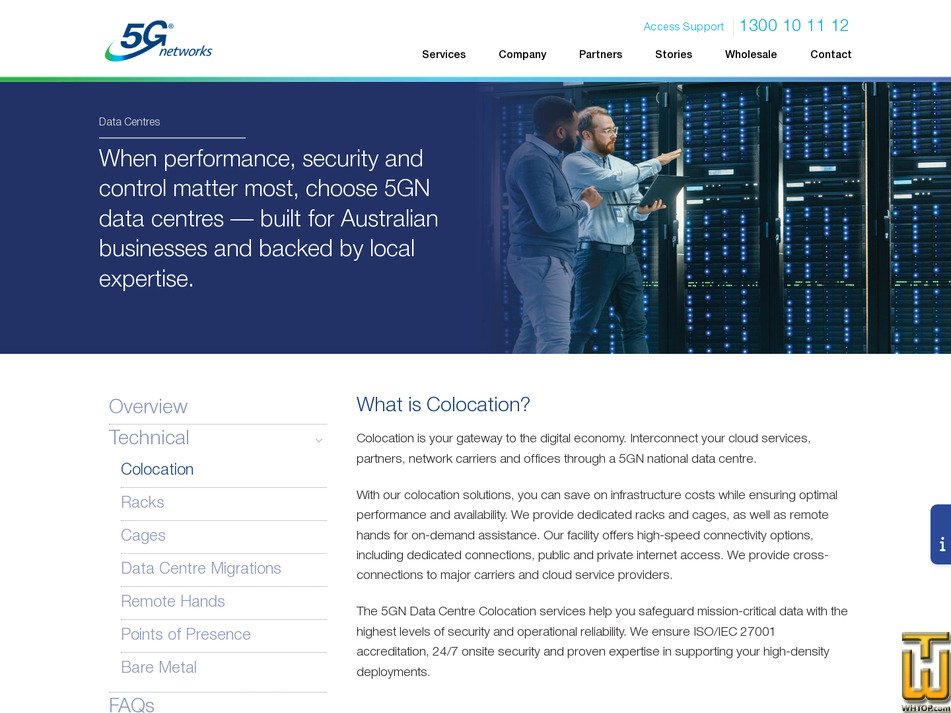Open the Company menu
Screen dimensions: 951x713
522,55
